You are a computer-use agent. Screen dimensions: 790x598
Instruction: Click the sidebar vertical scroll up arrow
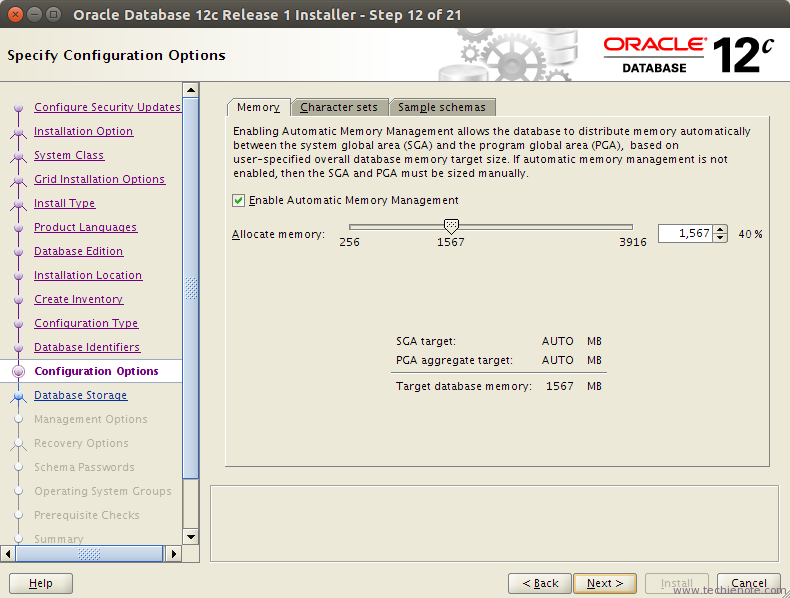click(191, 90)
